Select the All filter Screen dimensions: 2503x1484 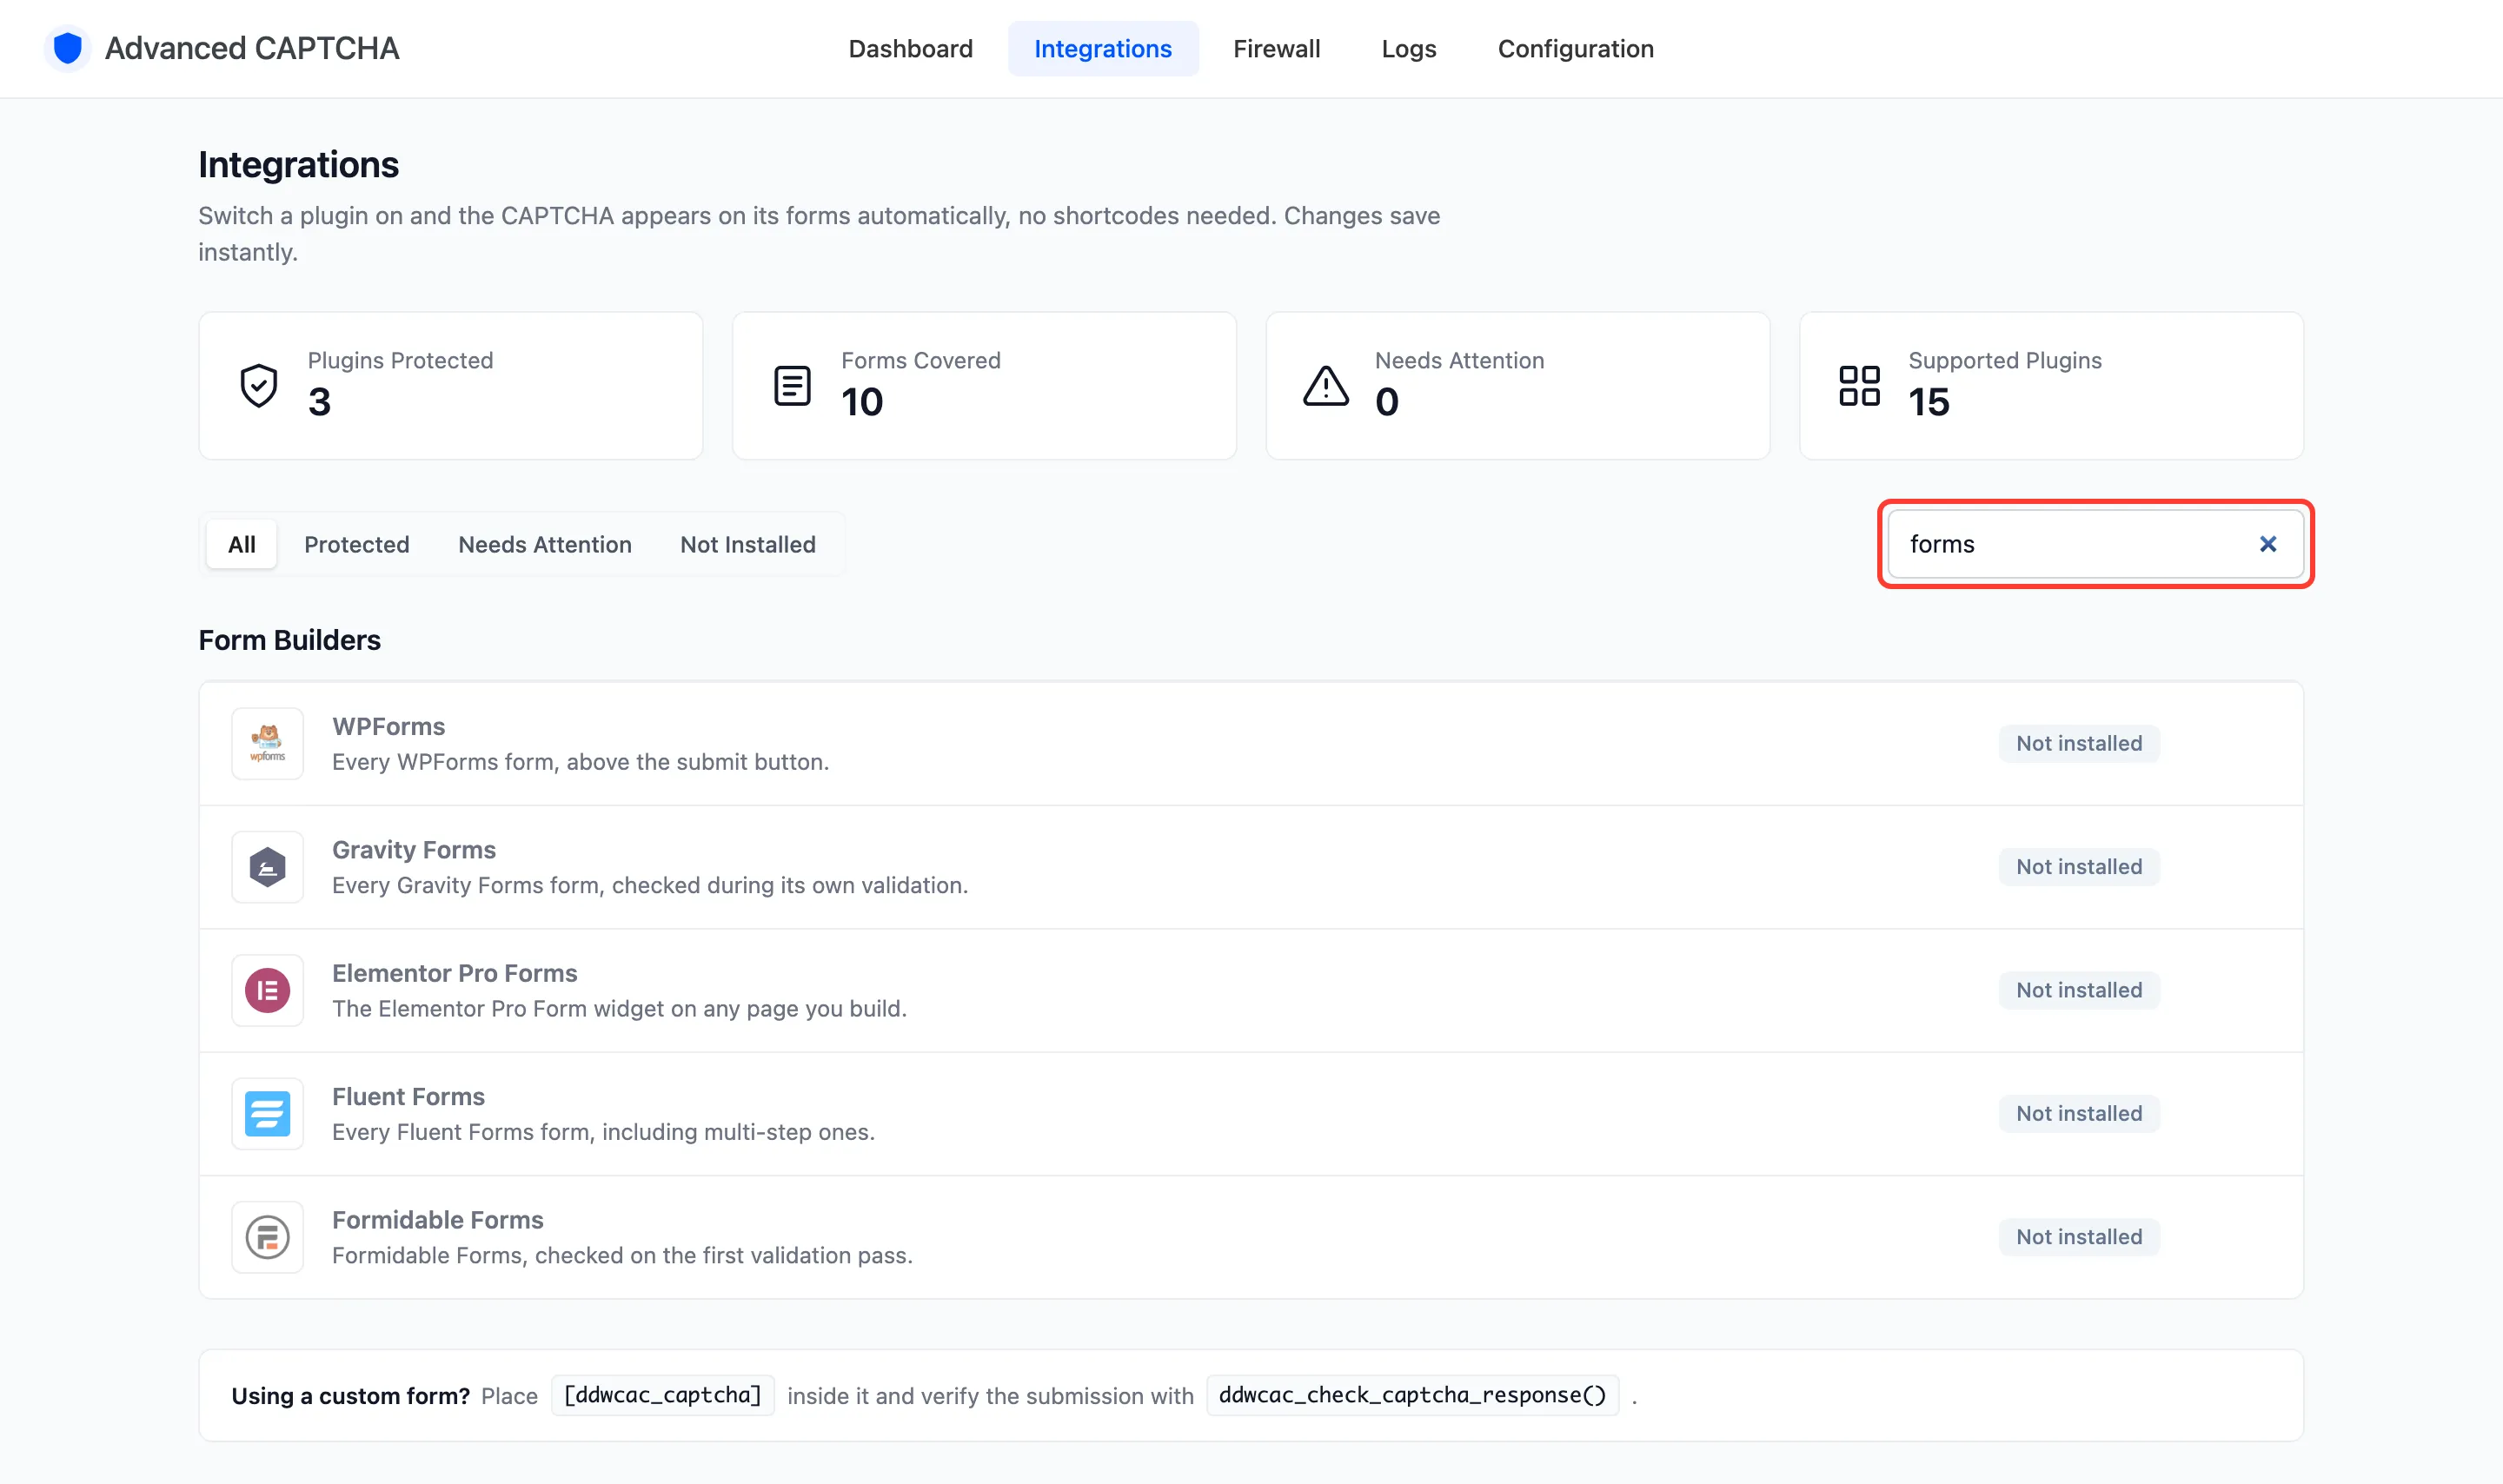tap(241, 544)
